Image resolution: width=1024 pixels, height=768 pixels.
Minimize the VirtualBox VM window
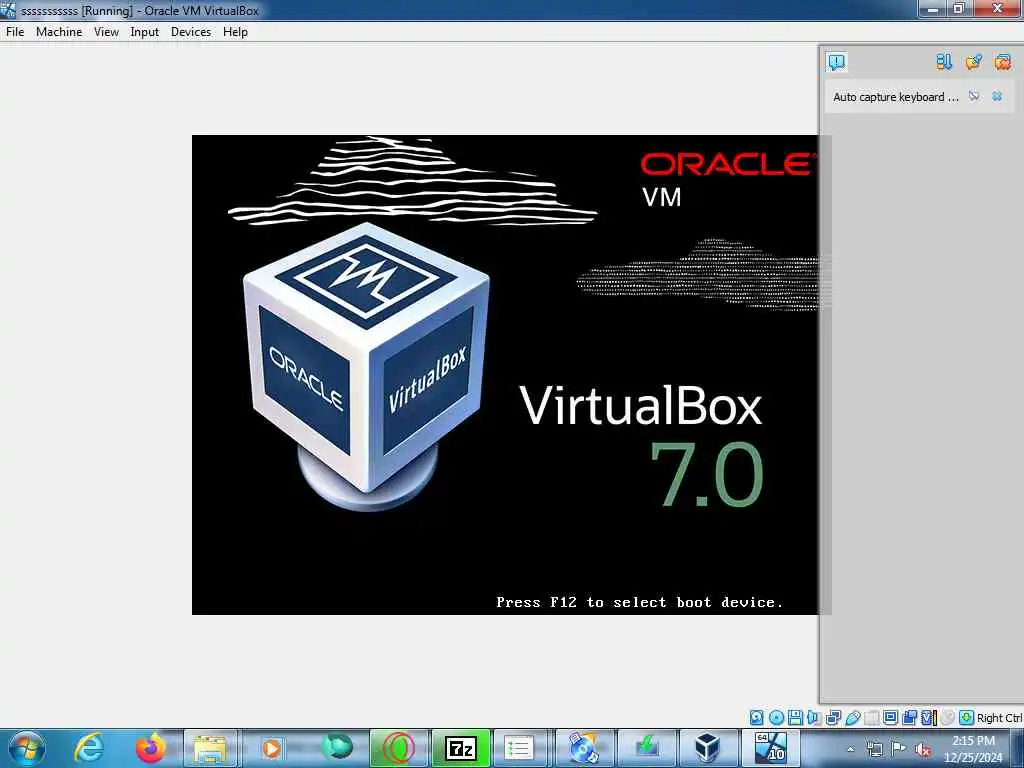[x=933, y=8]
